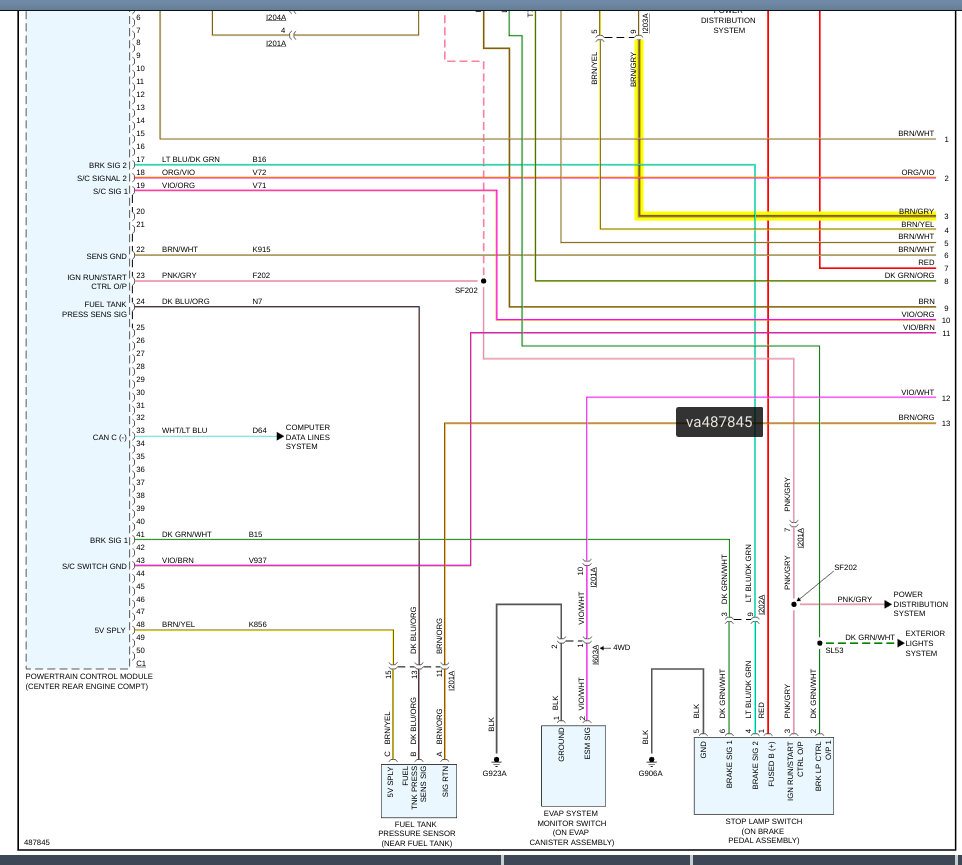Select BRAKE SIG 1 terminal in stop lamp switch
The image size is (962, 865).
729,764
